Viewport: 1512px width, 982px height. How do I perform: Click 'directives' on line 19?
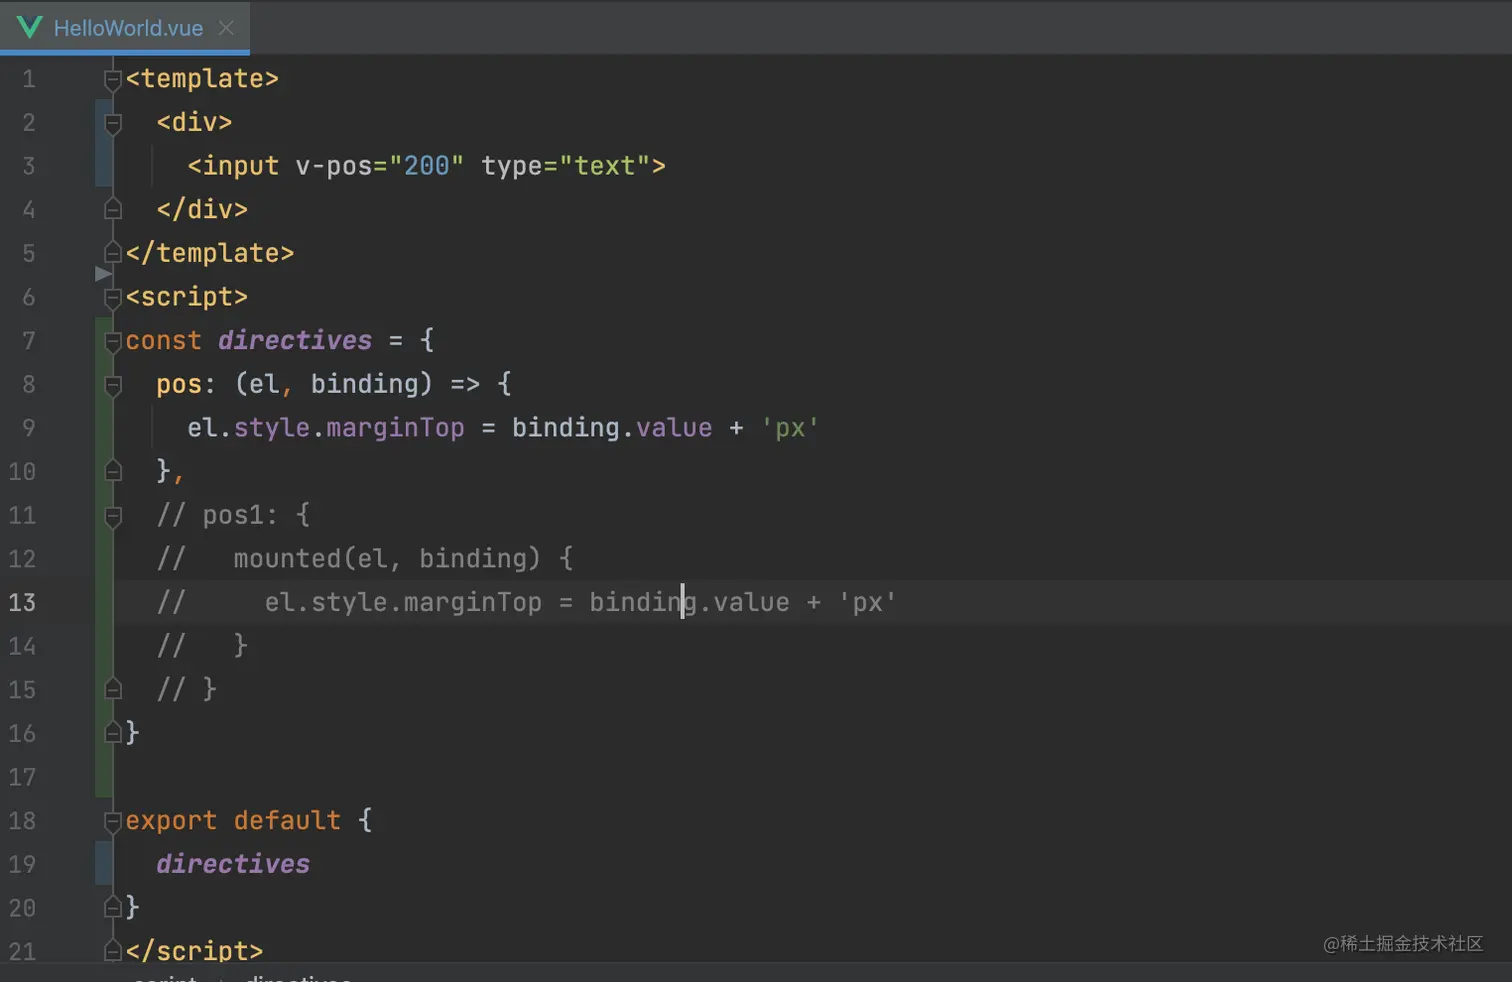click(x=233, y=864)
